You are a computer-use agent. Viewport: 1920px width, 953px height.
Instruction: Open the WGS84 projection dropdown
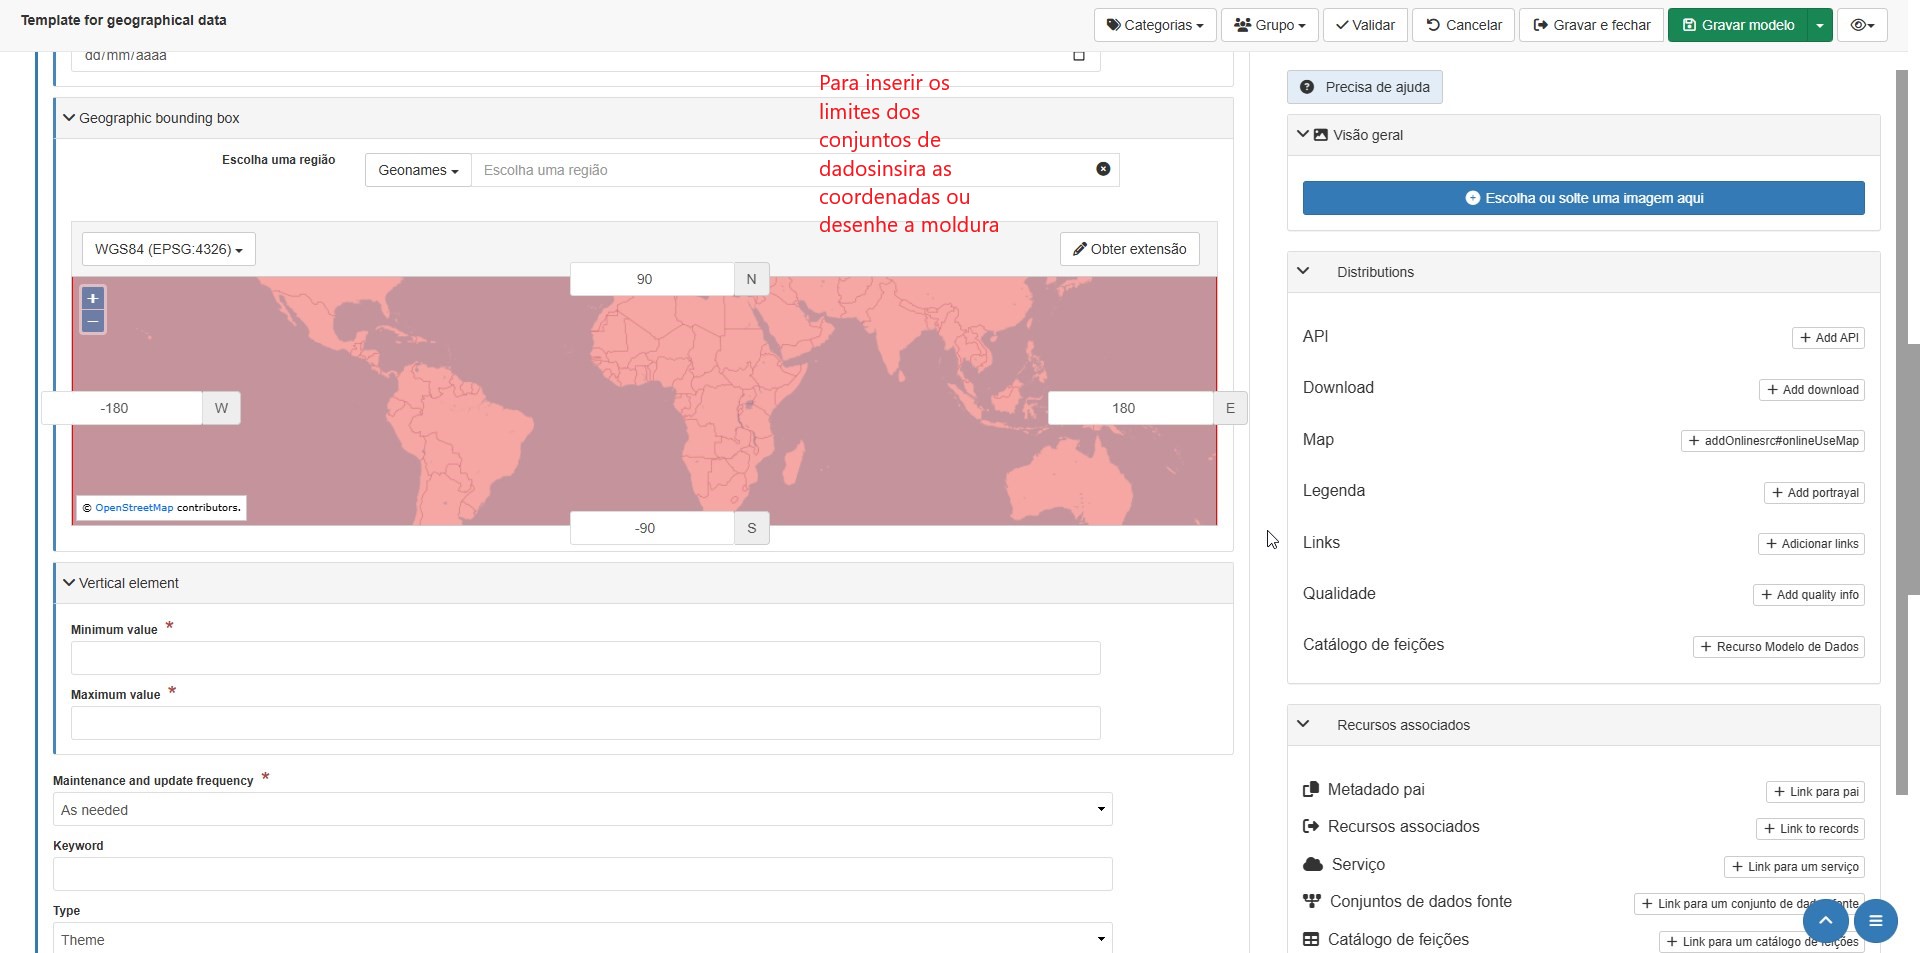[168, 249]
